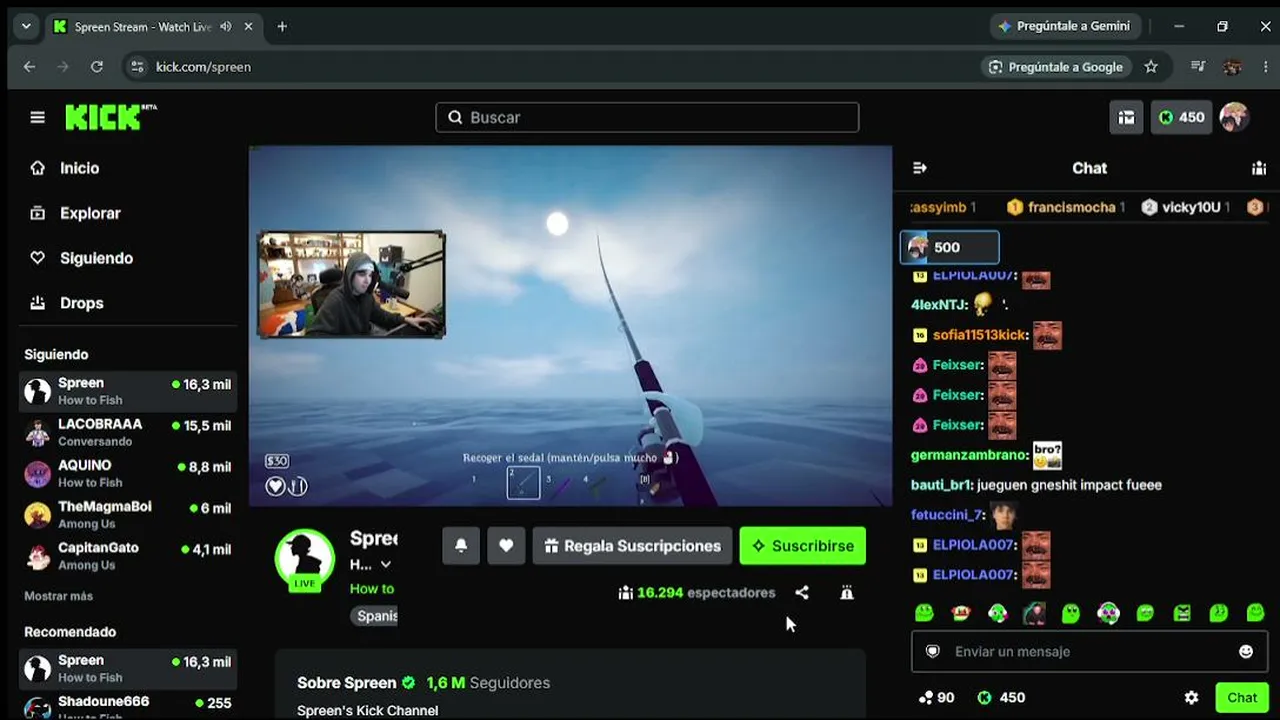Click username sofia11513kick in chat
This screenshot has height=720, width=1280.
coord(980,335)
